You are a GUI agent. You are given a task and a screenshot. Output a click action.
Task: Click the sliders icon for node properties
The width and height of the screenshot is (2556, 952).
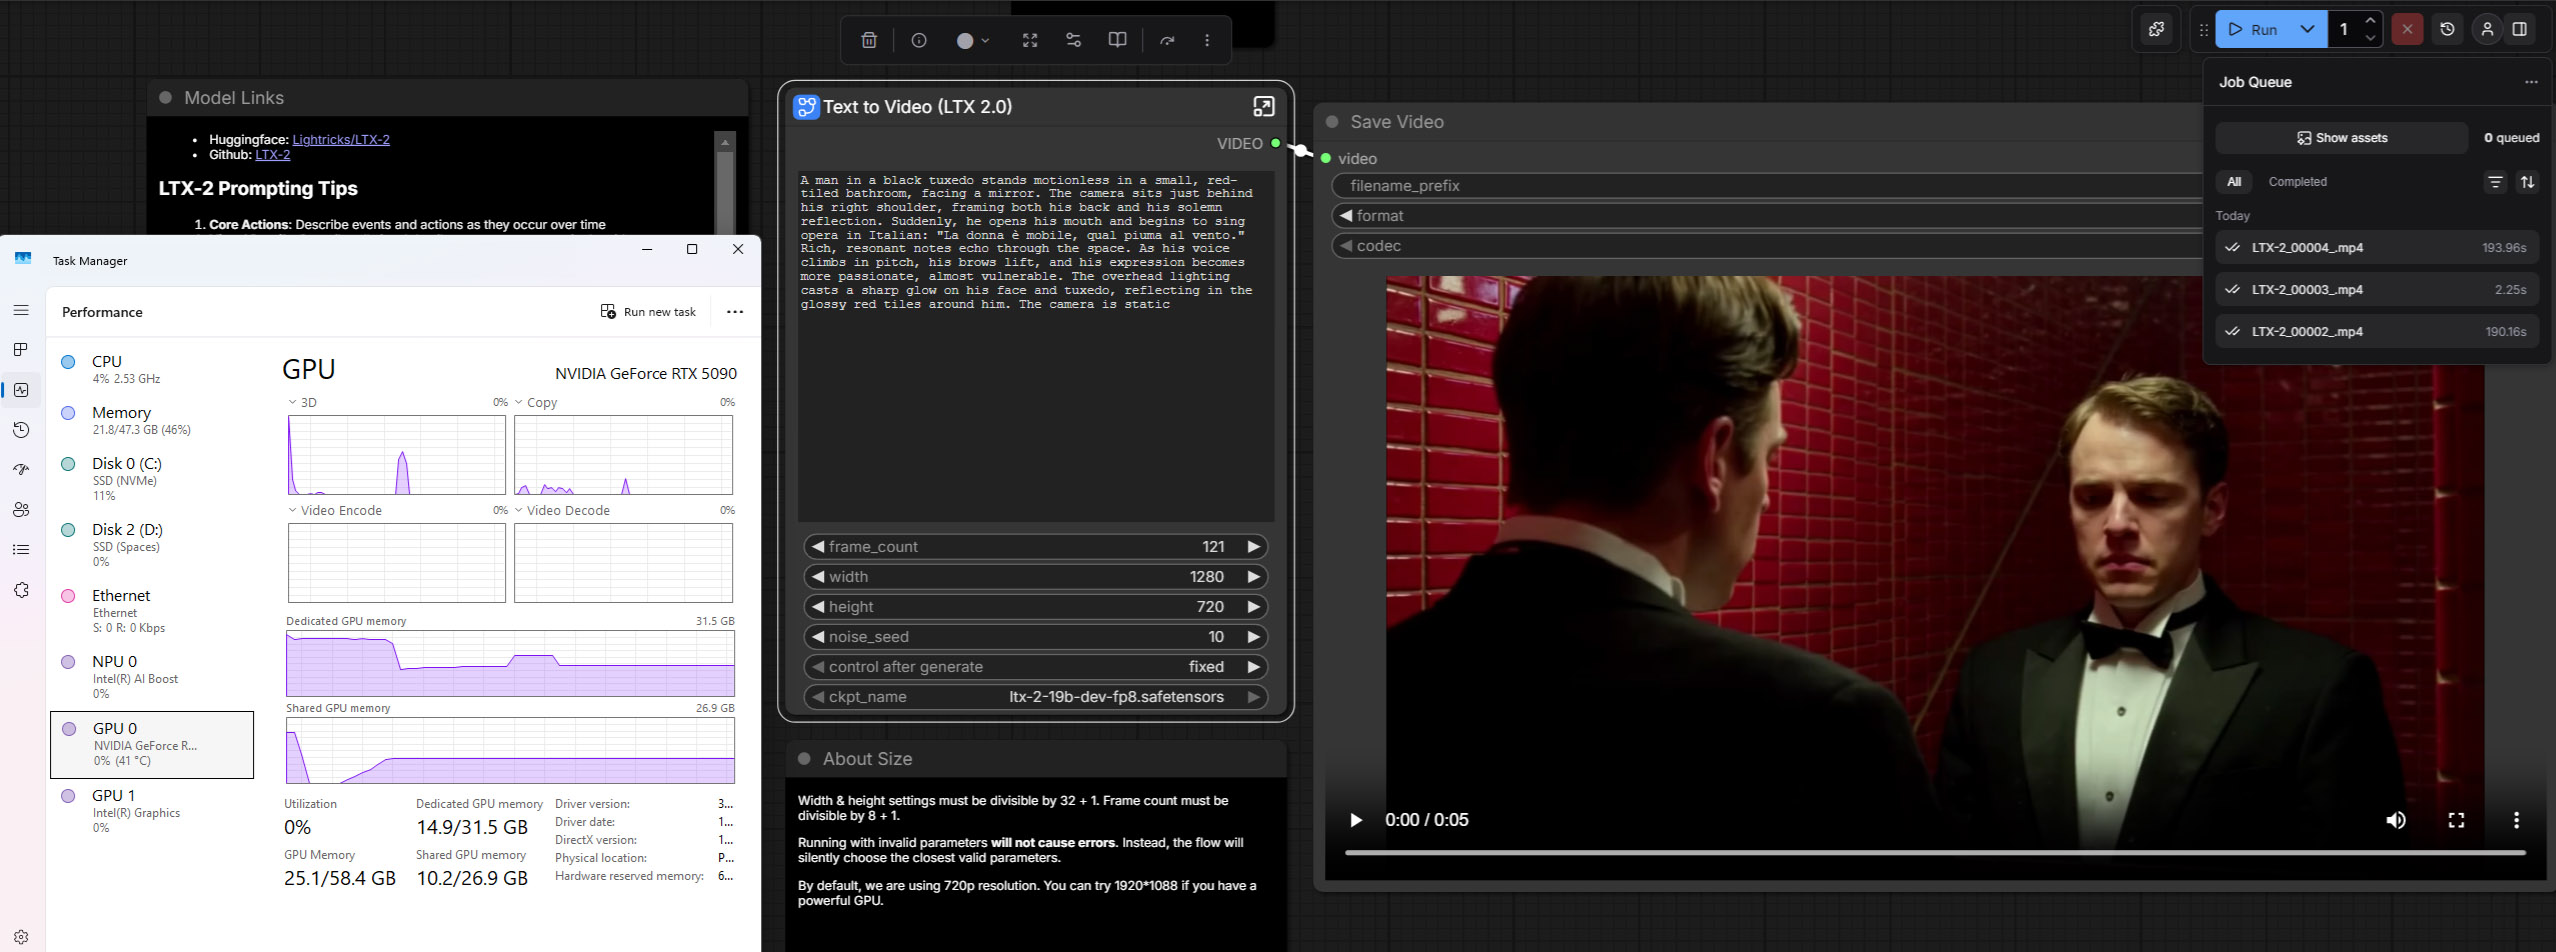pos(1073,41)
